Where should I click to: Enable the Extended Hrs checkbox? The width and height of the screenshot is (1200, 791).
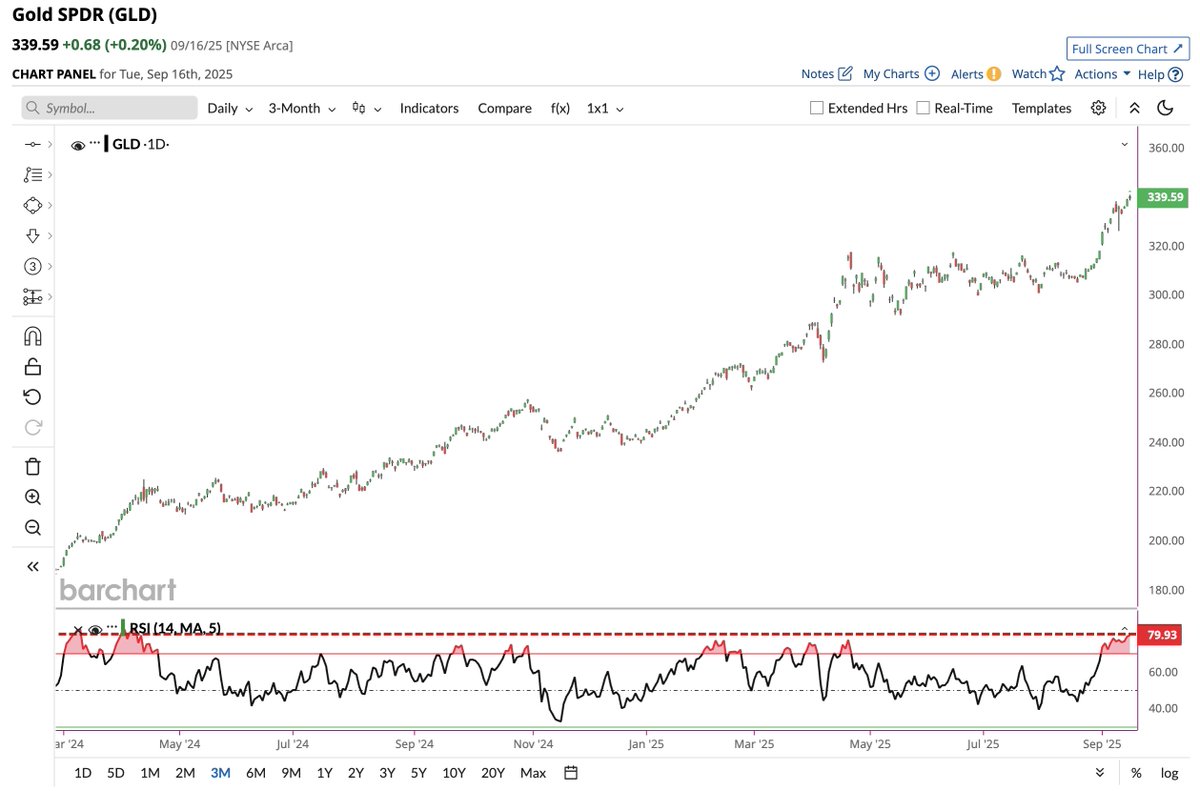(x=816, y=108)
